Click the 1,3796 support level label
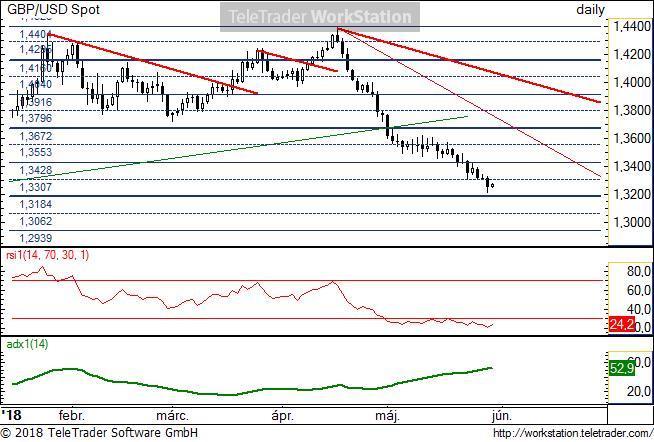 click(36, 118)
